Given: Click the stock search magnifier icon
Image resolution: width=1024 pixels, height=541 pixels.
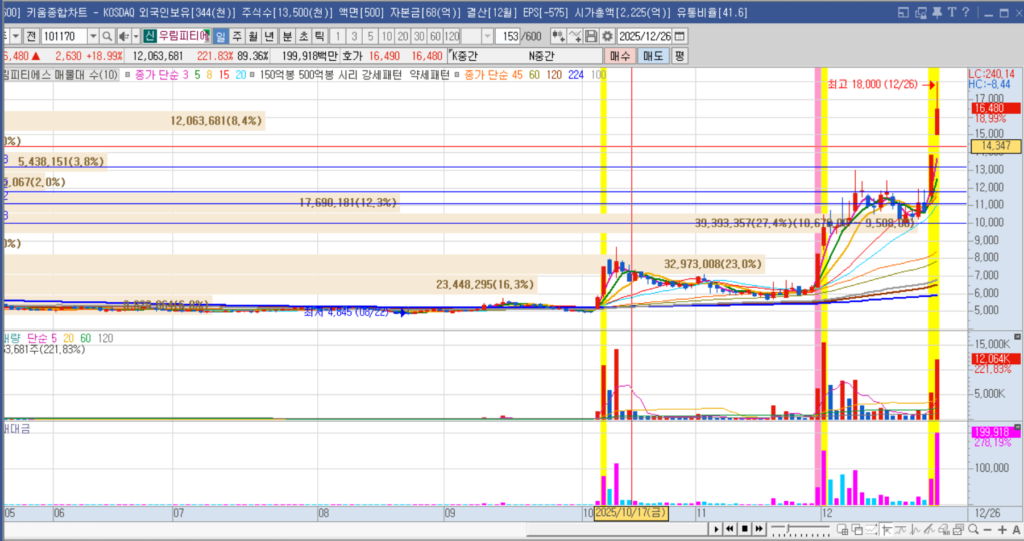Looking at the screenshot, I should click(107, 36).
